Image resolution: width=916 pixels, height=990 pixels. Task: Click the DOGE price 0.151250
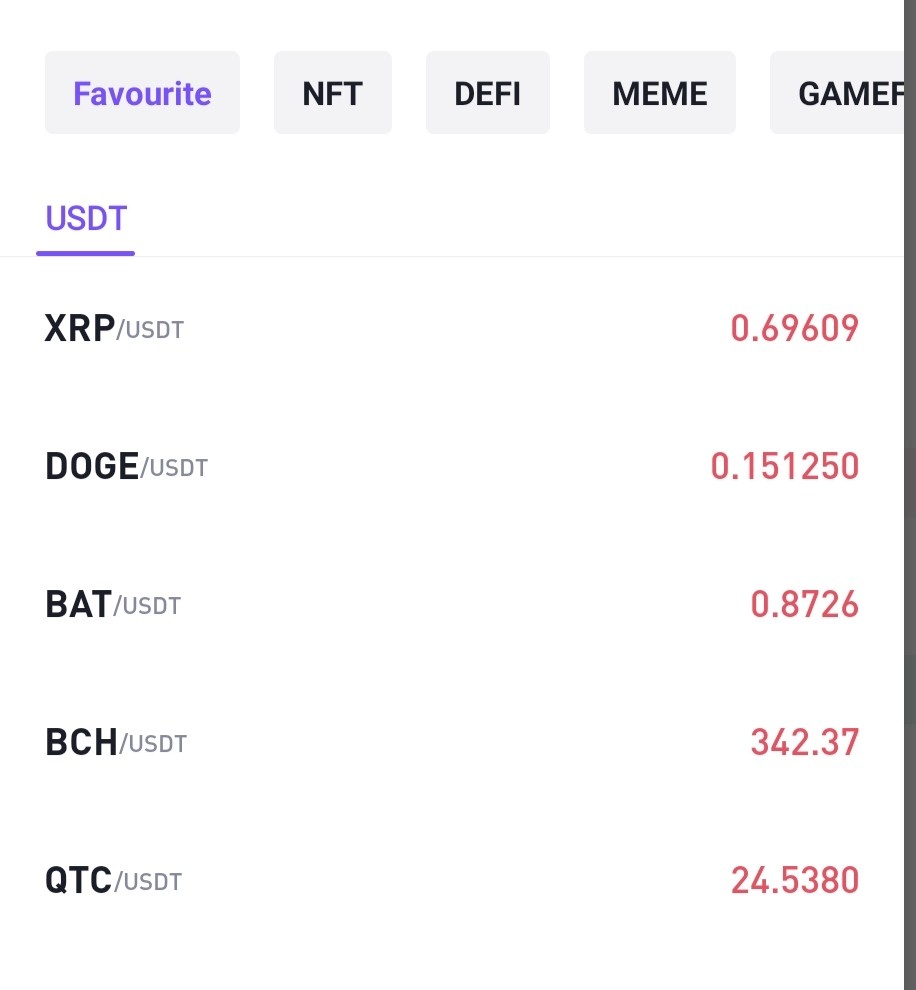point(785,466)
